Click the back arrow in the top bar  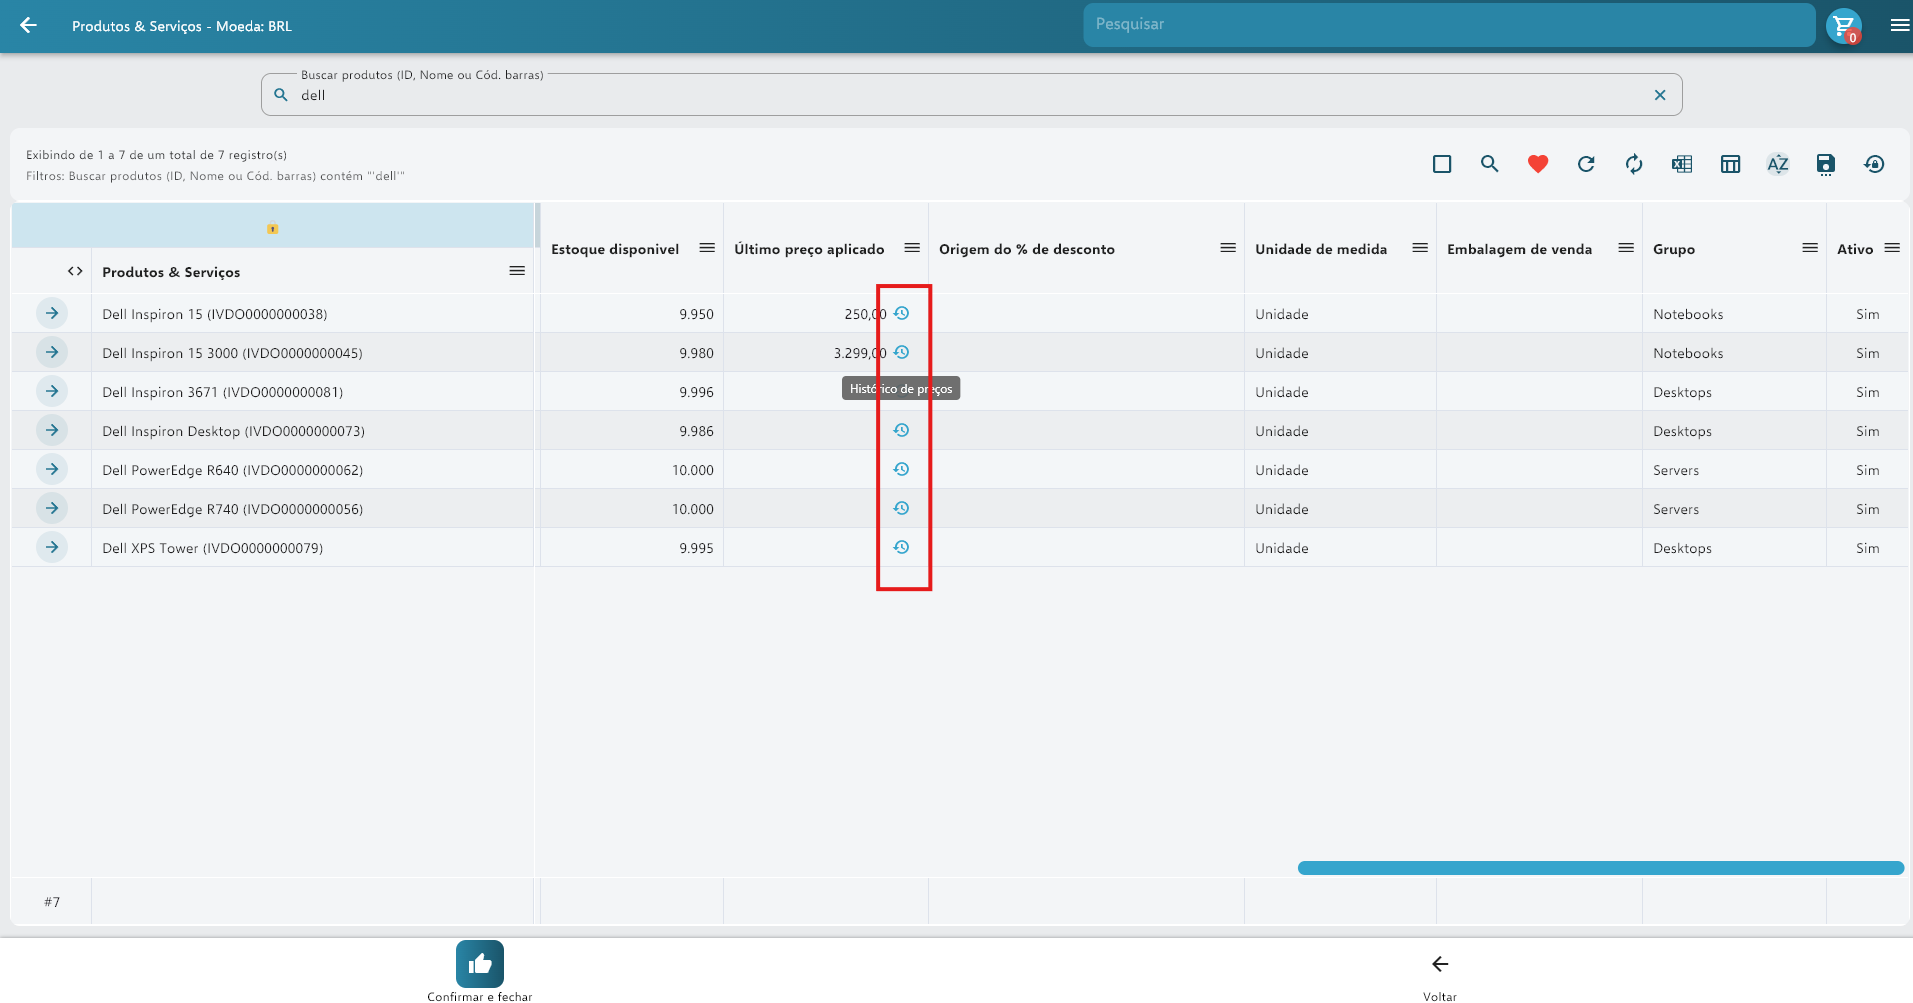coord(28,25)
